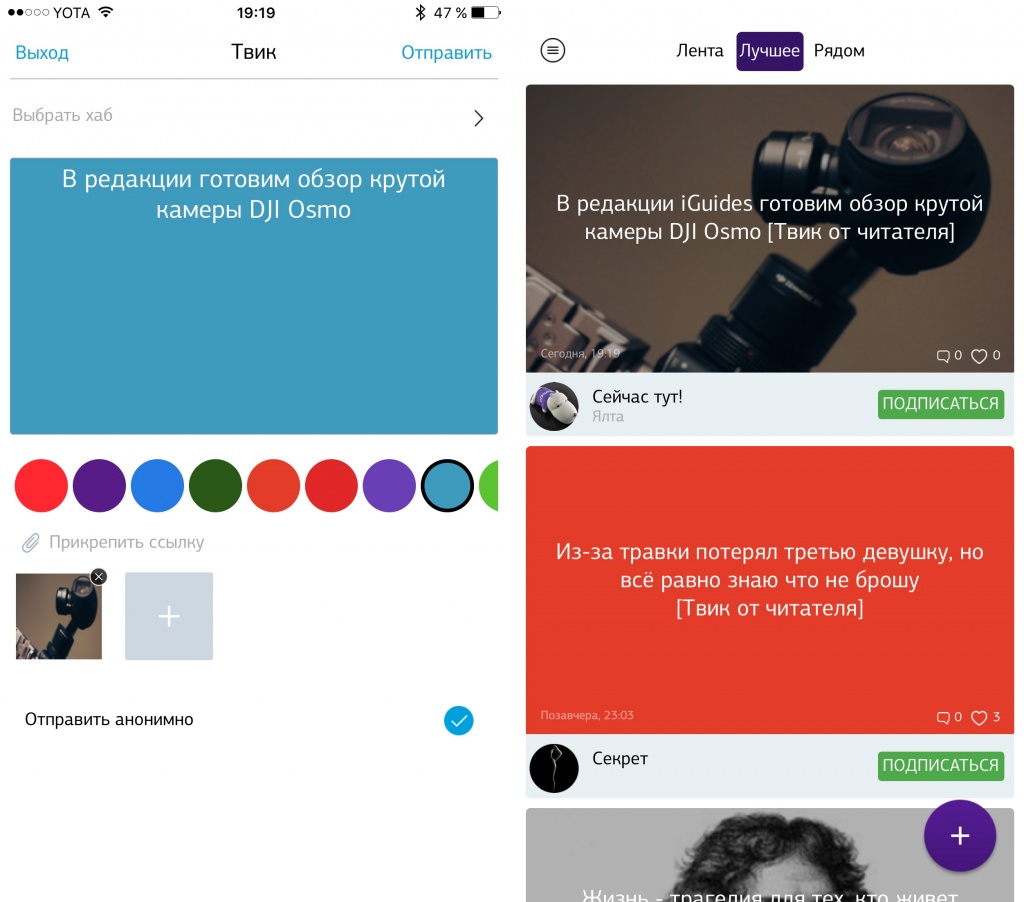Open the hamburger menu icon
Screen dimensions: 1024x902
(x=552, y=50)
